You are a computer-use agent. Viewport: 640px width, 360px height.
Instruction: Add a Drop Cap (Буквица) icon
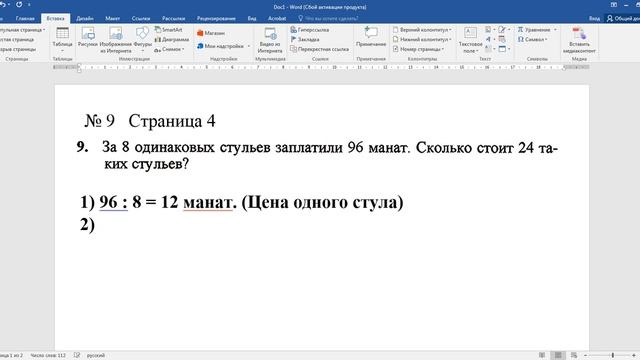tap(489, 49)
